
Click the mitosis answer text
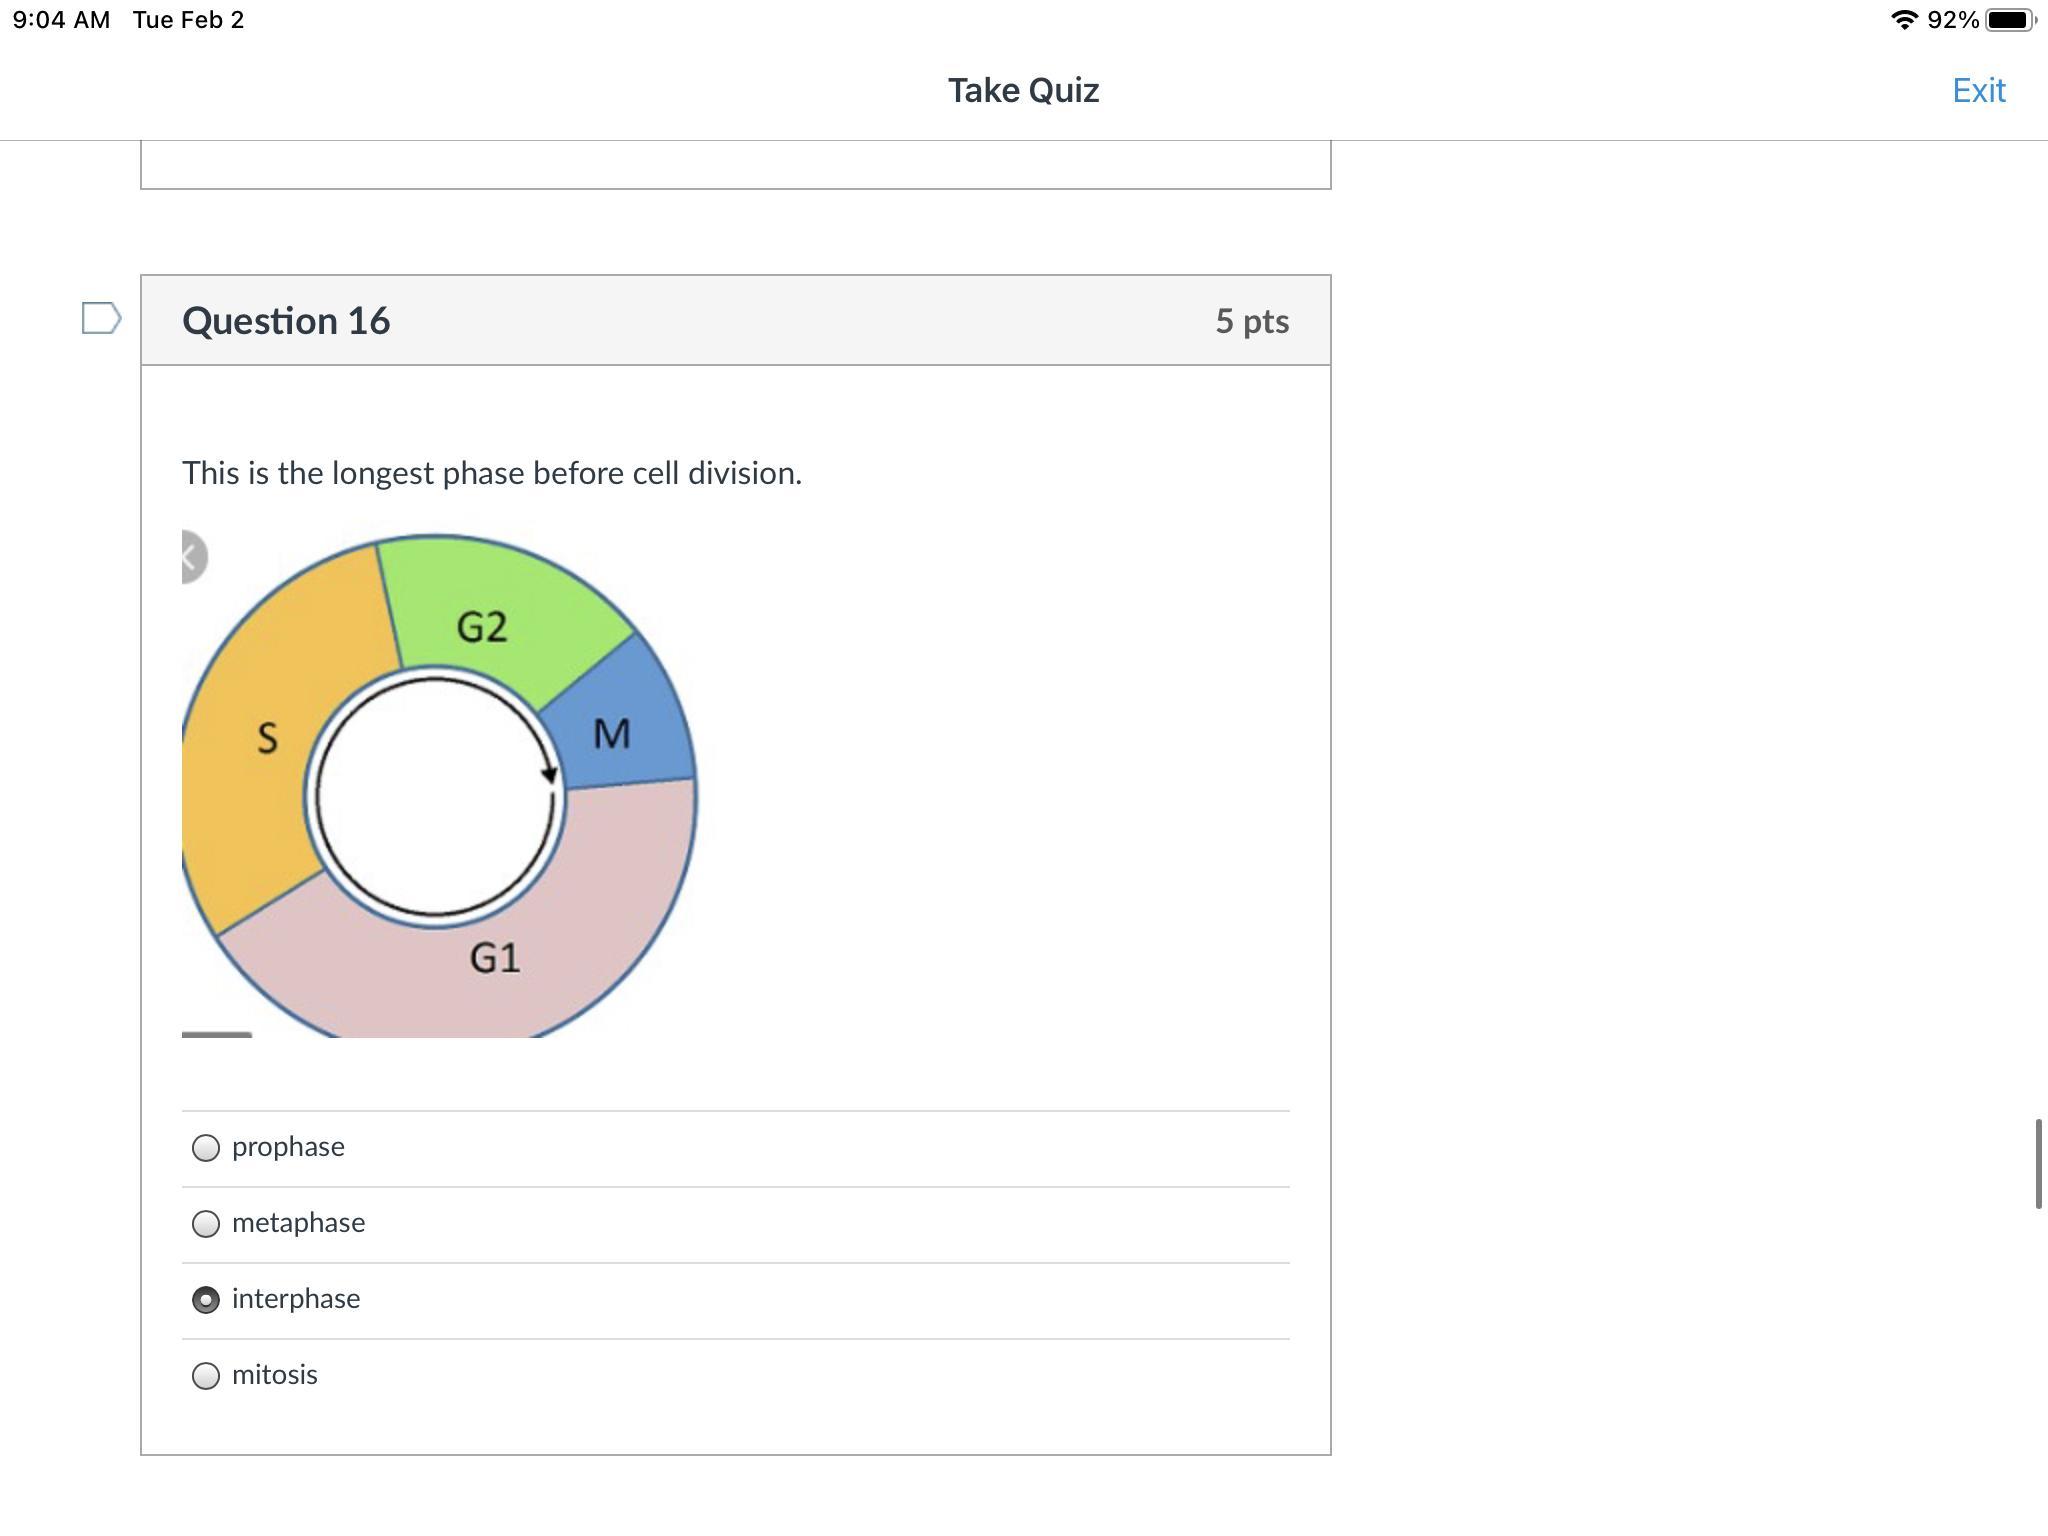pyautogui.click(x=275, y=1375)
